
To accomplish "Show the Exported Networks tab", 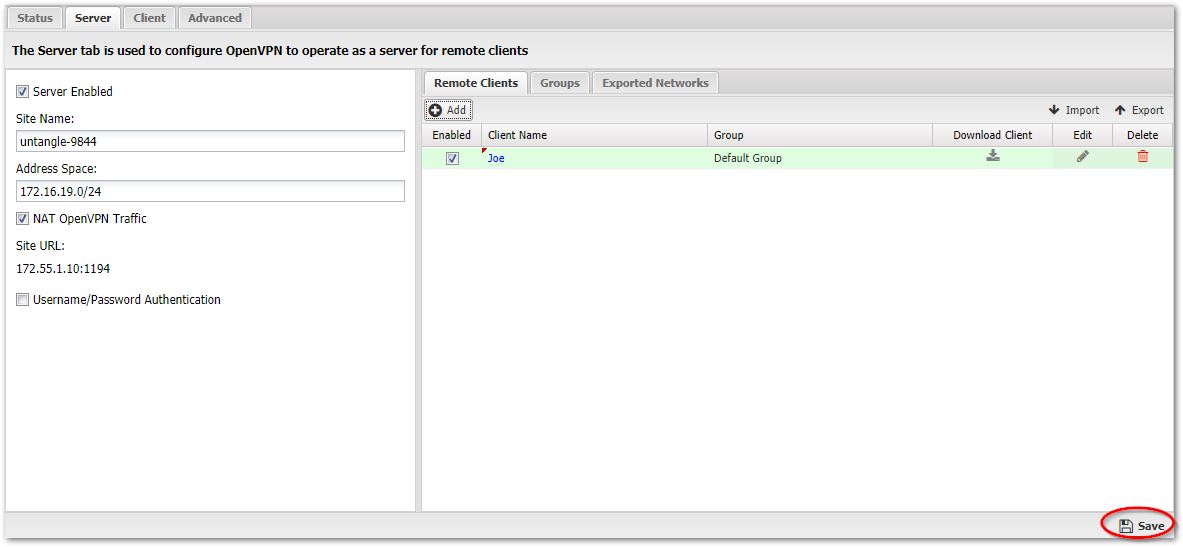I will (x=655, y=83).
